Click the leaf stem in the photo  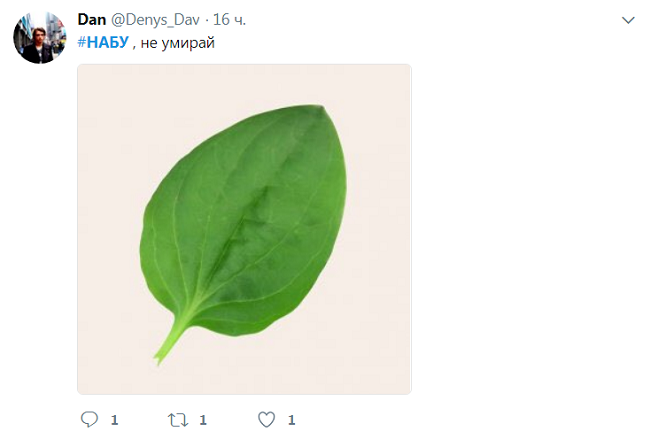click(x=166, y=343)
